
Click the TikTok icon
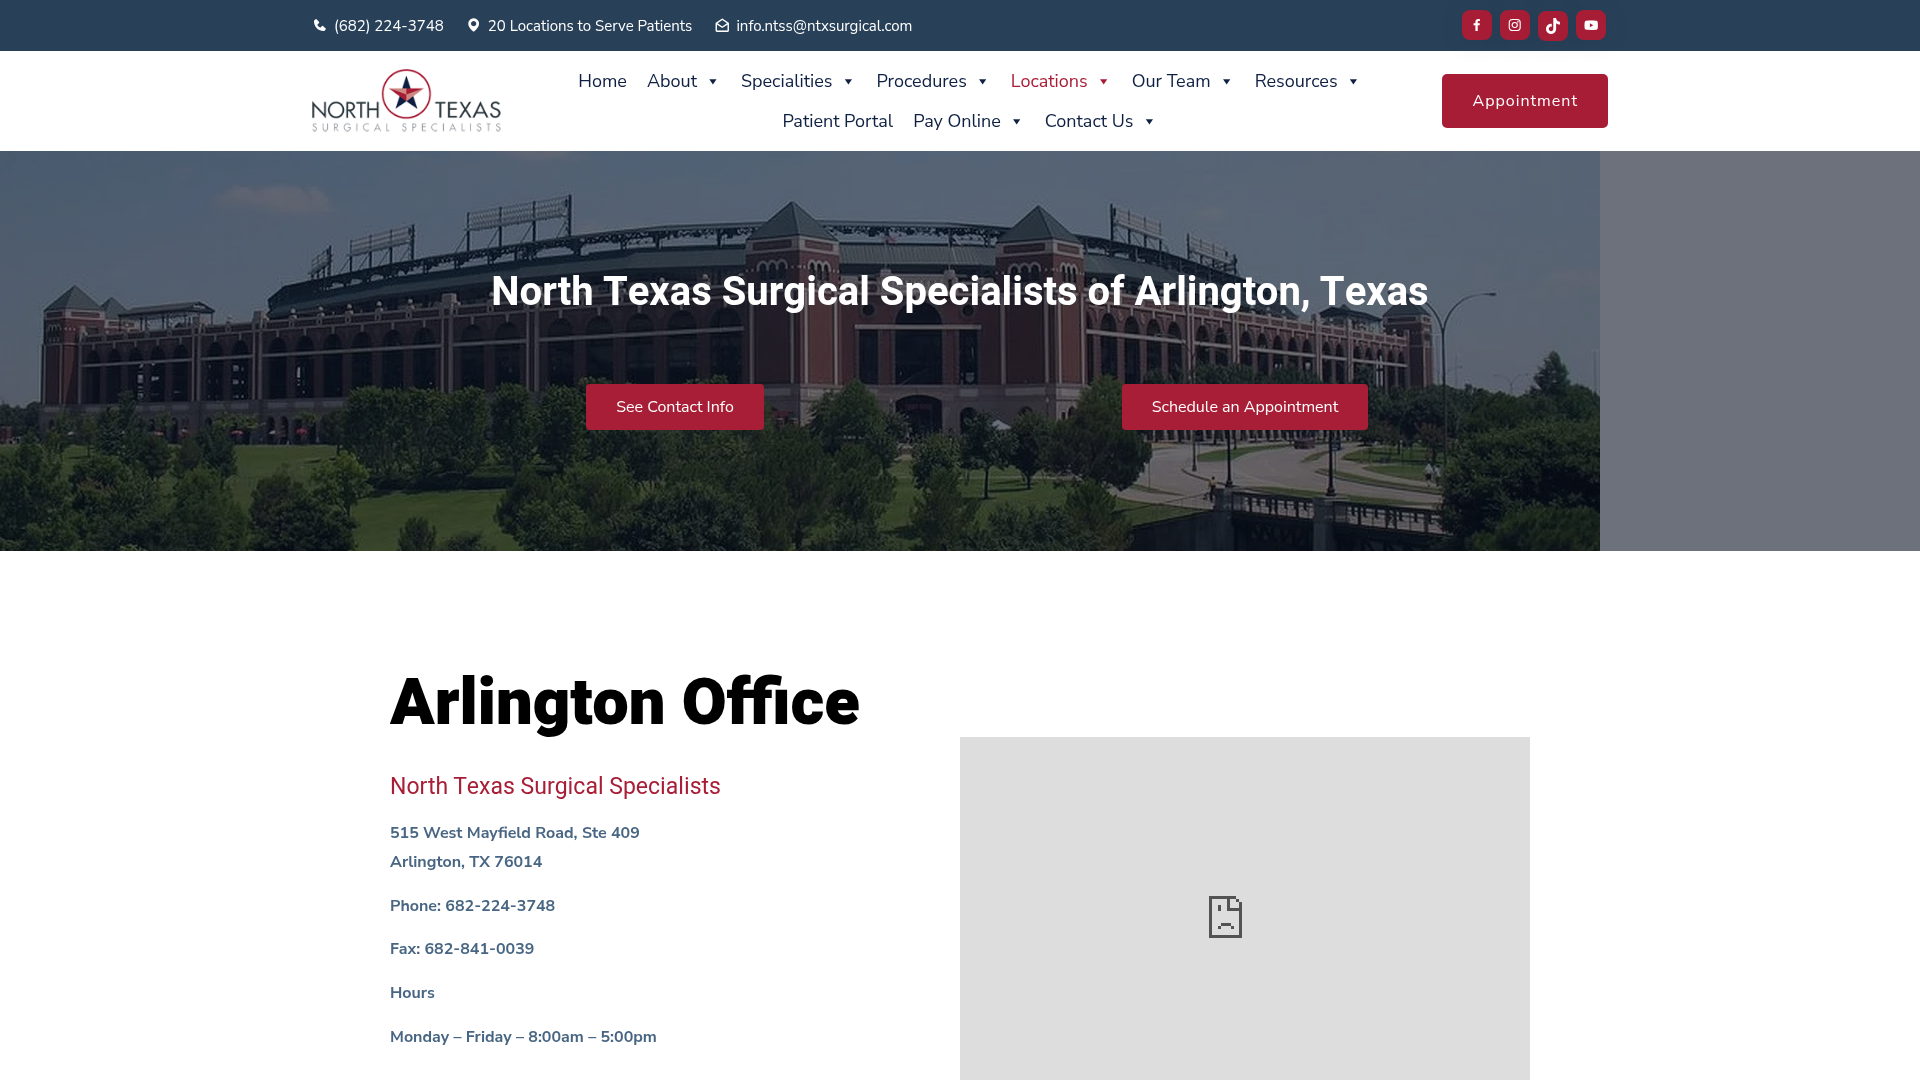[1552, 25]
